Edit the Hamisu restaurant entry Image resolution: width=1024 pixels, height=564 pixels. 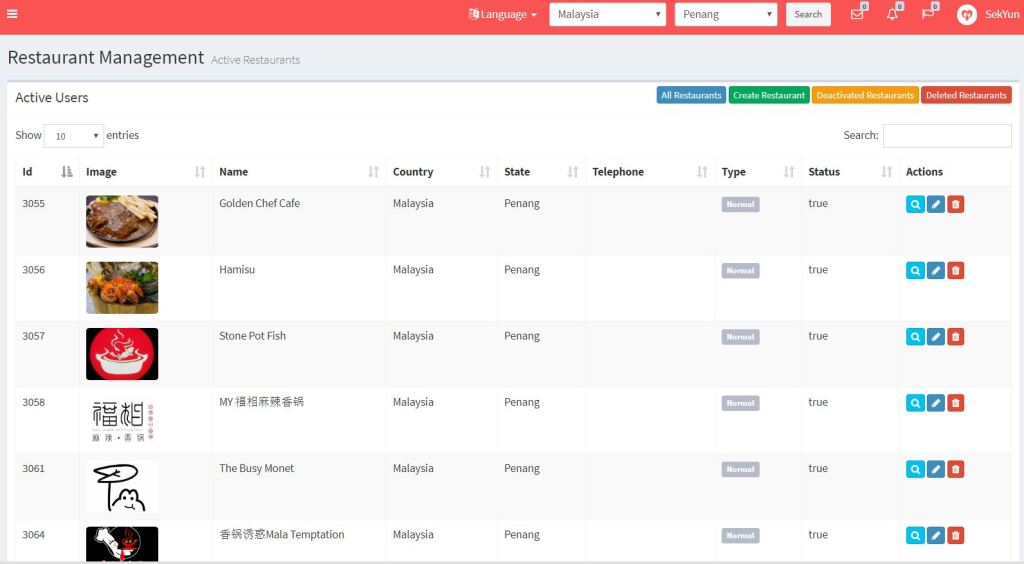coord(935,270)
